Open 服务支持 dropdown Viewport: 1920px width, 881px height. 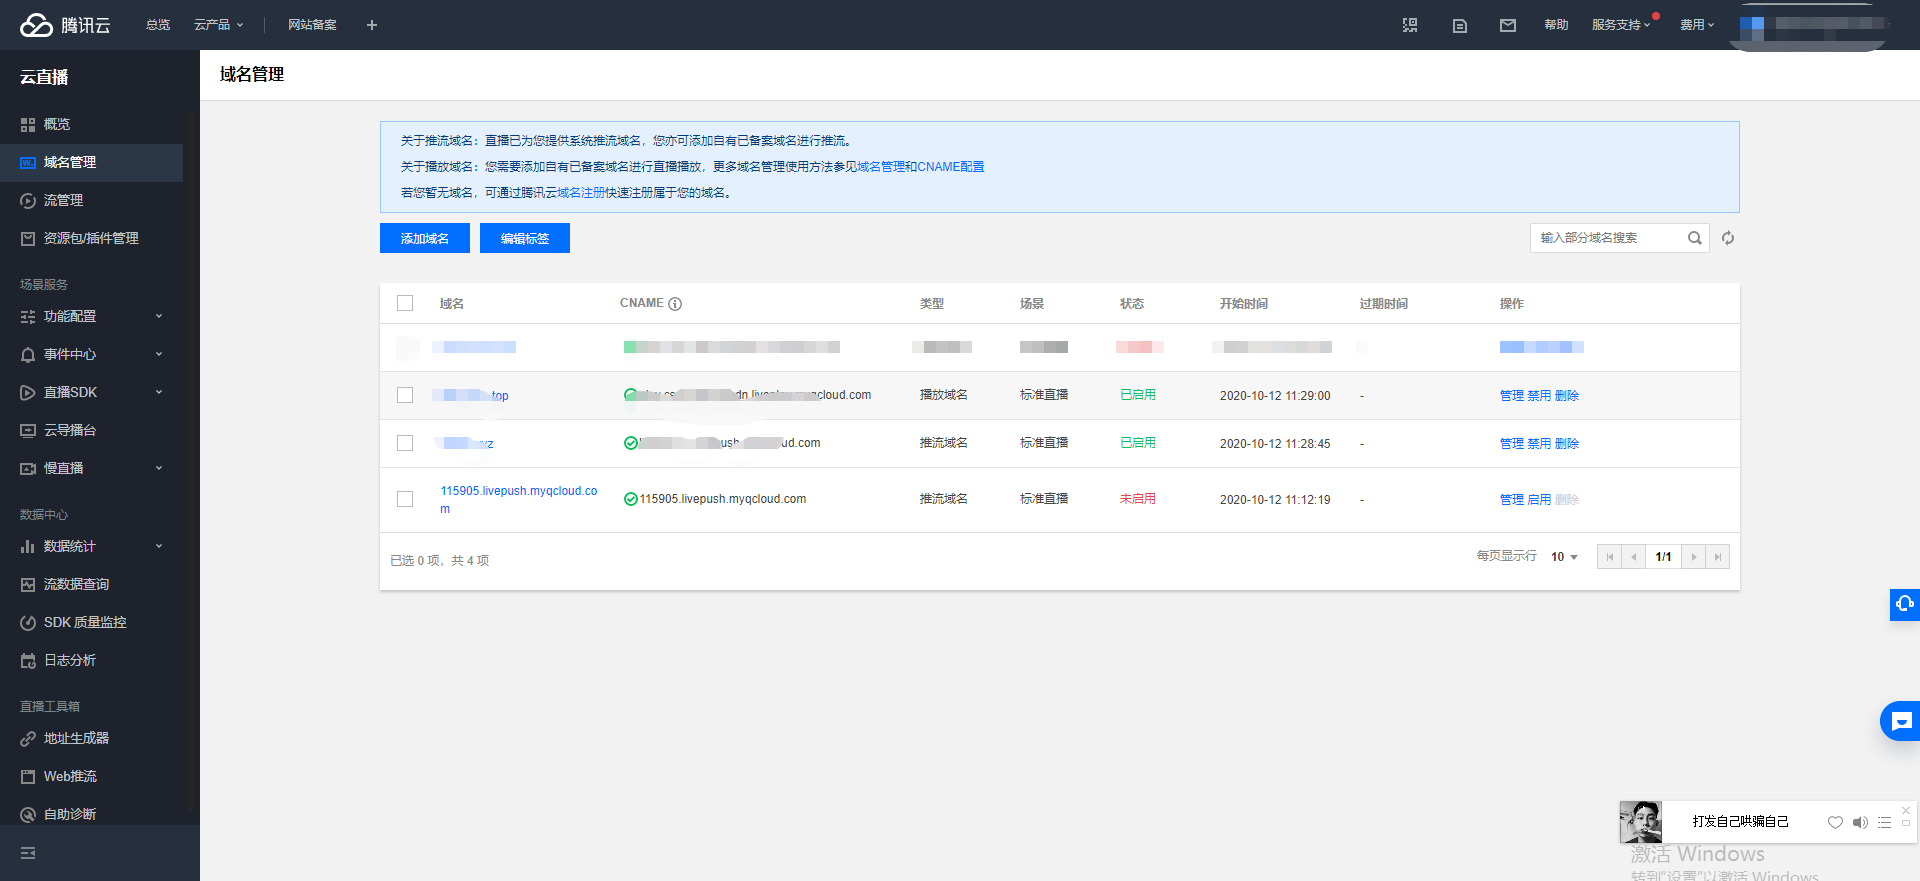(x=1621, y=25)
